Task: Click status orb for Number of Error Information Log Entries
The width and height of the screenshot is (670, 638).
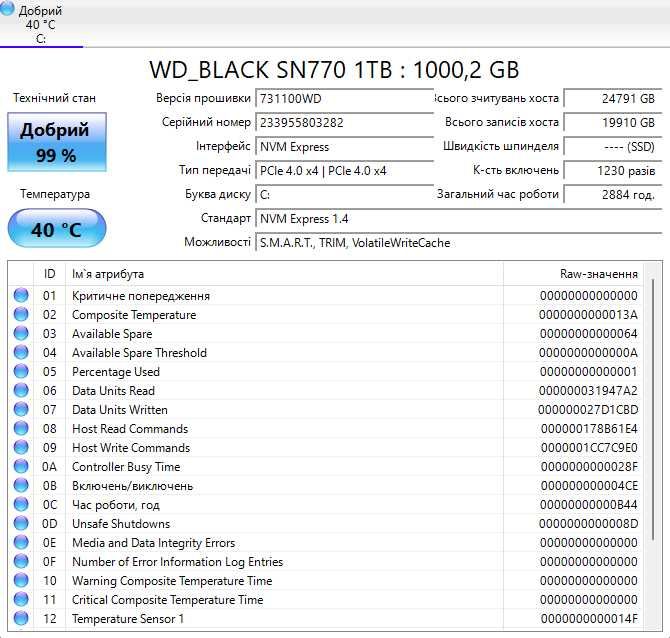Action: coord(21,562)
